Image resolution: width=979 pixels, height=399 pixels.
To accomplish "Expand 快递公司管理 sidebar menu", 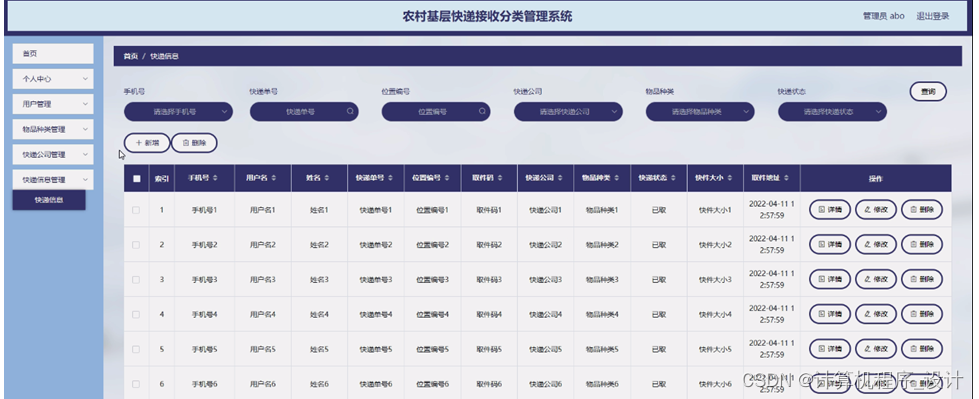I will click(53, 154).
